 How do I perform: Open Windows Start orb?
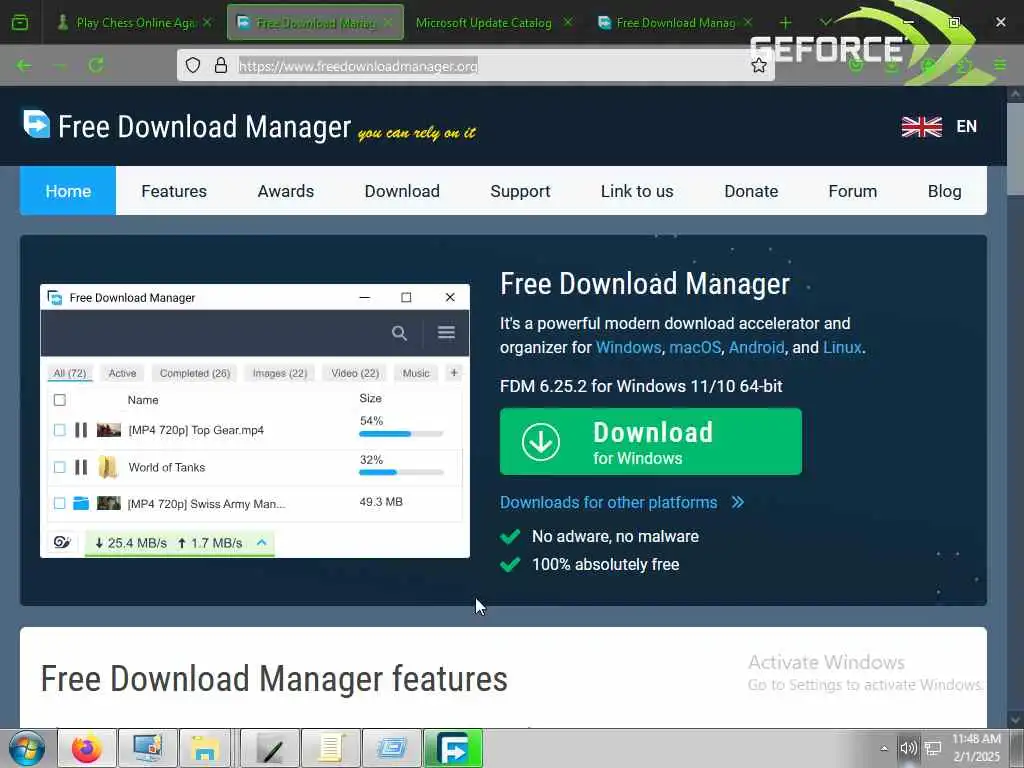tap(27, 748)
